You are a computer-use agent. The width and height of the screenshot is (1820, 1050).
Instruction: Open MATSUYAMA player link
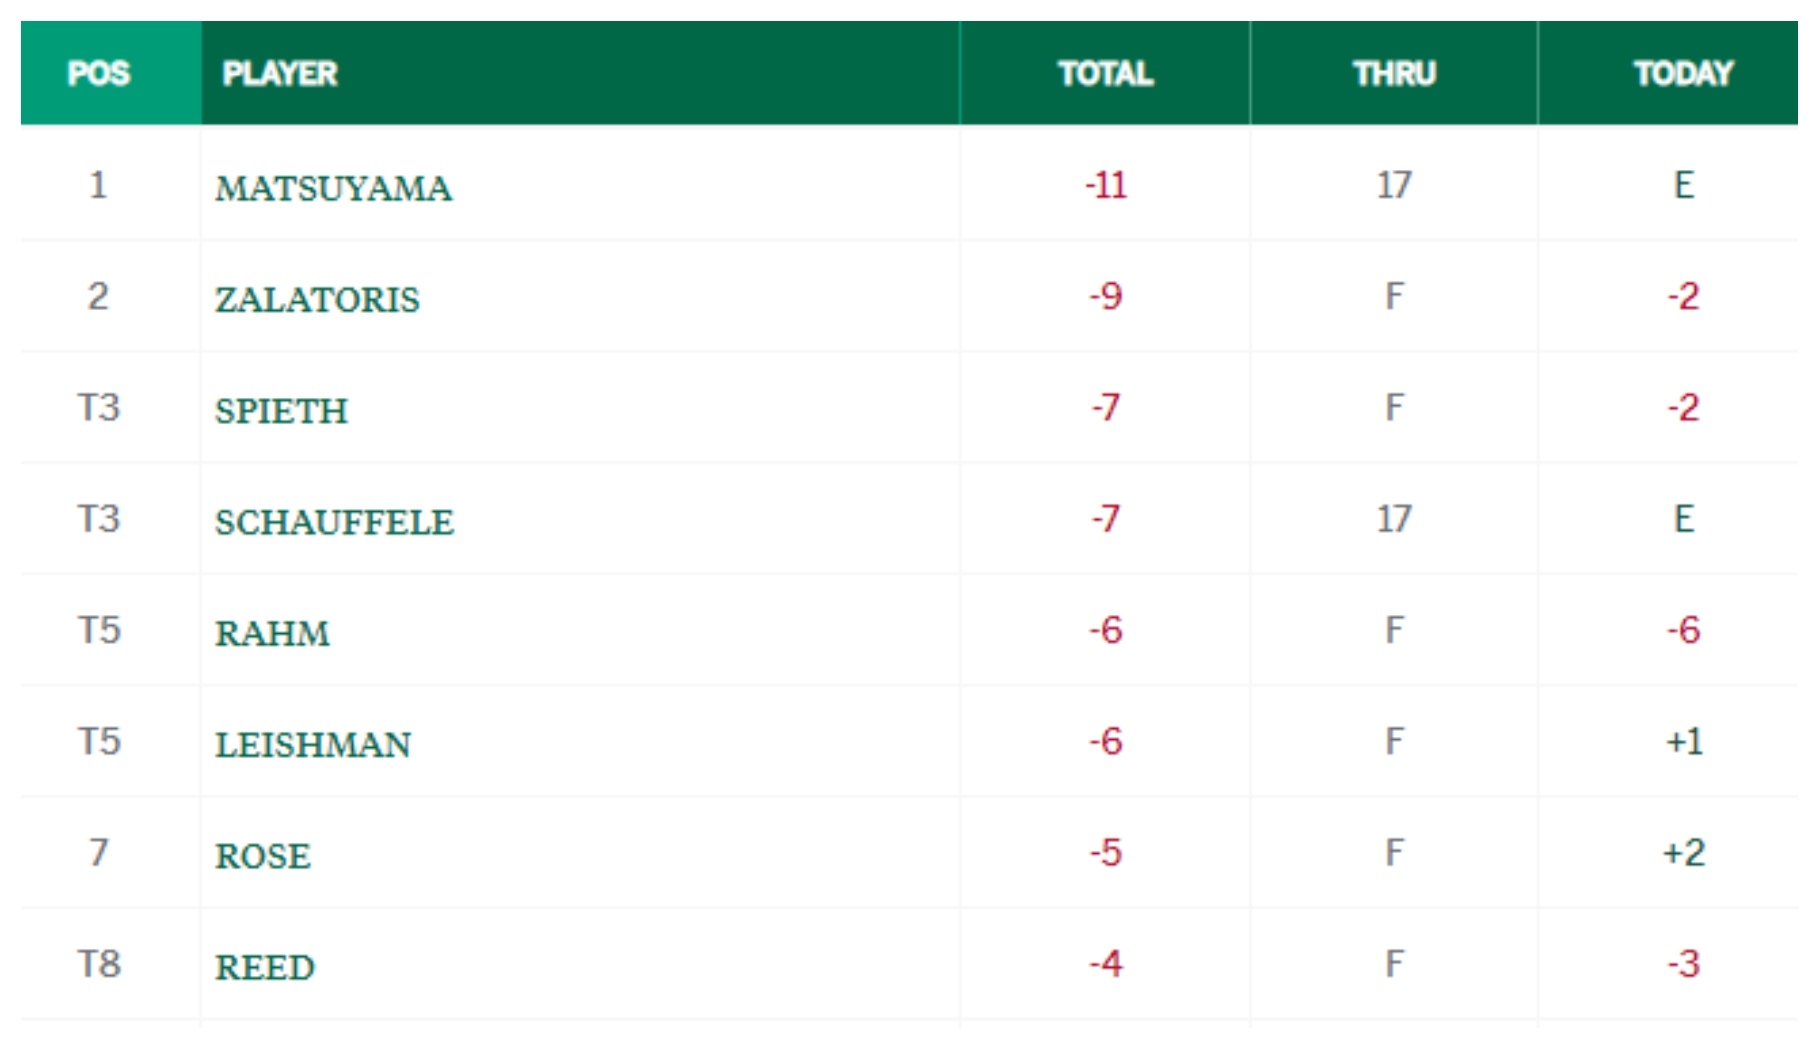(x=333, y=188)
